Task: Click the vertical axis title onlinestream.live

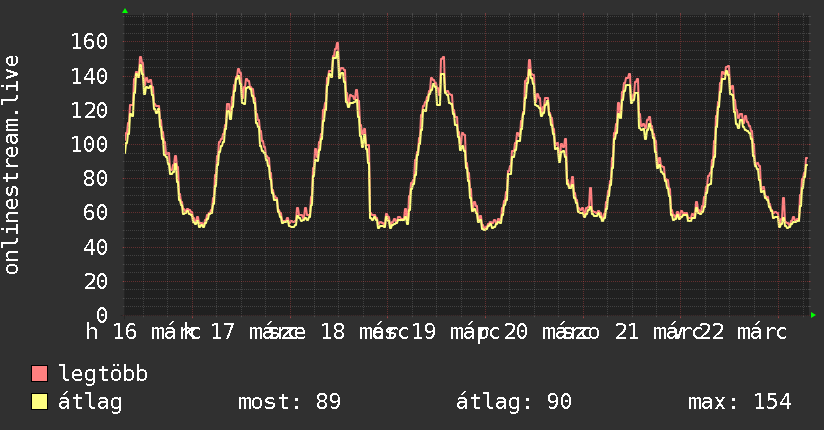Action: [x=12, y=165]
